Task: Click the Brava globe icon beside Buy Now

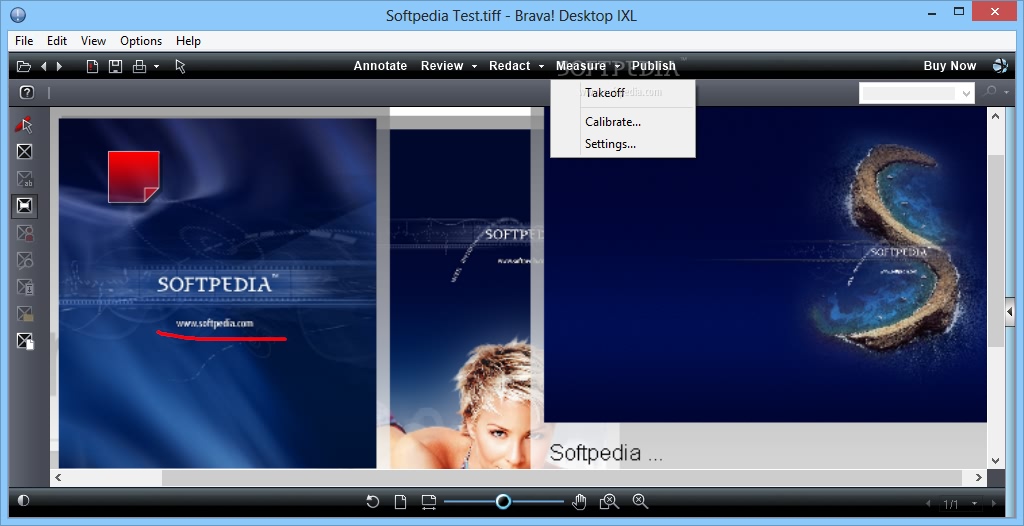Action: [x=1000, y=65]
